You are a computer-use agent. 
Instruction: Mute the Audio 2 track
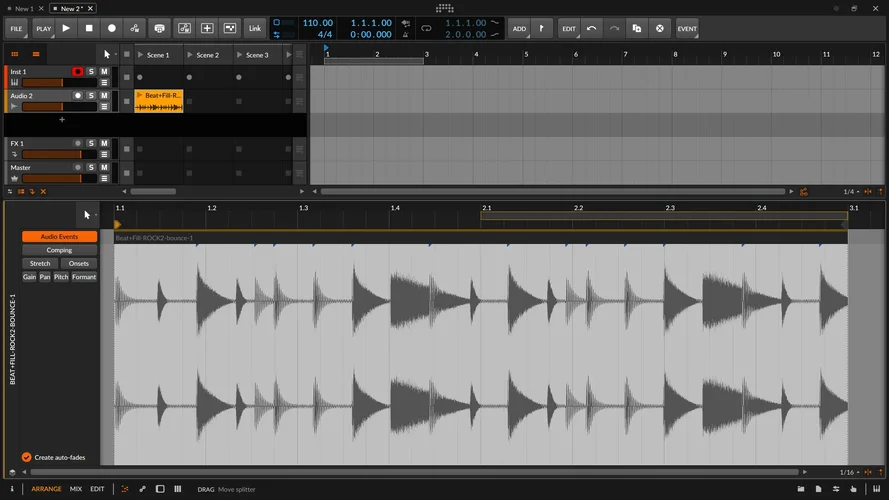tap(104, 96)
